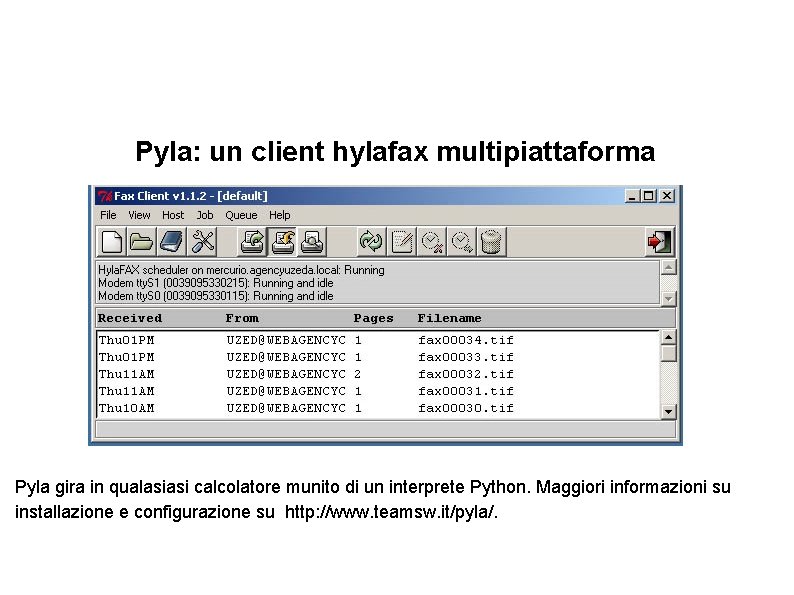794x595 pixels.
Task: Click fax list scrollbar up arrow
Action: [669, 337]
